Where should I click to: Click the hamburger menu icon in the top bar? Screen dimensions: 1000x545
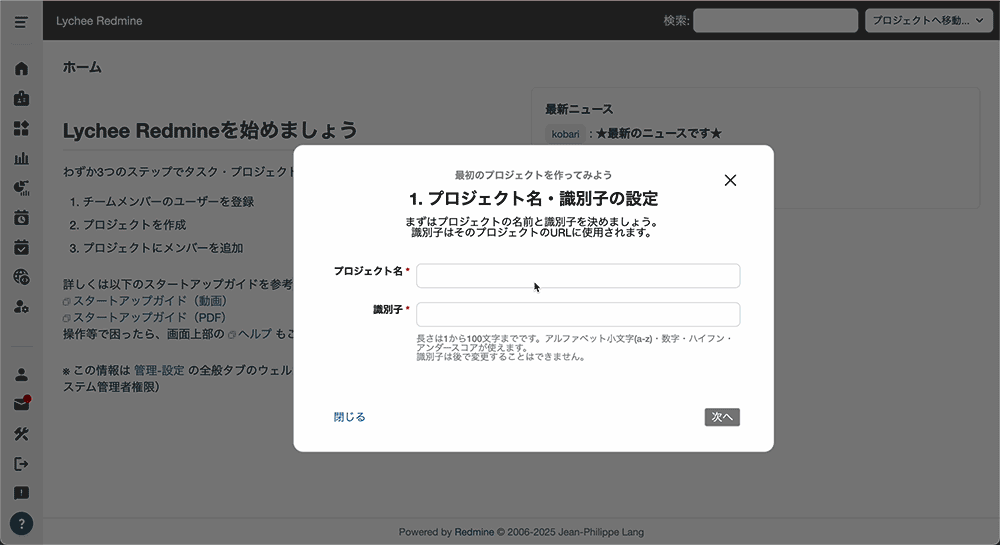coord(21,21)
